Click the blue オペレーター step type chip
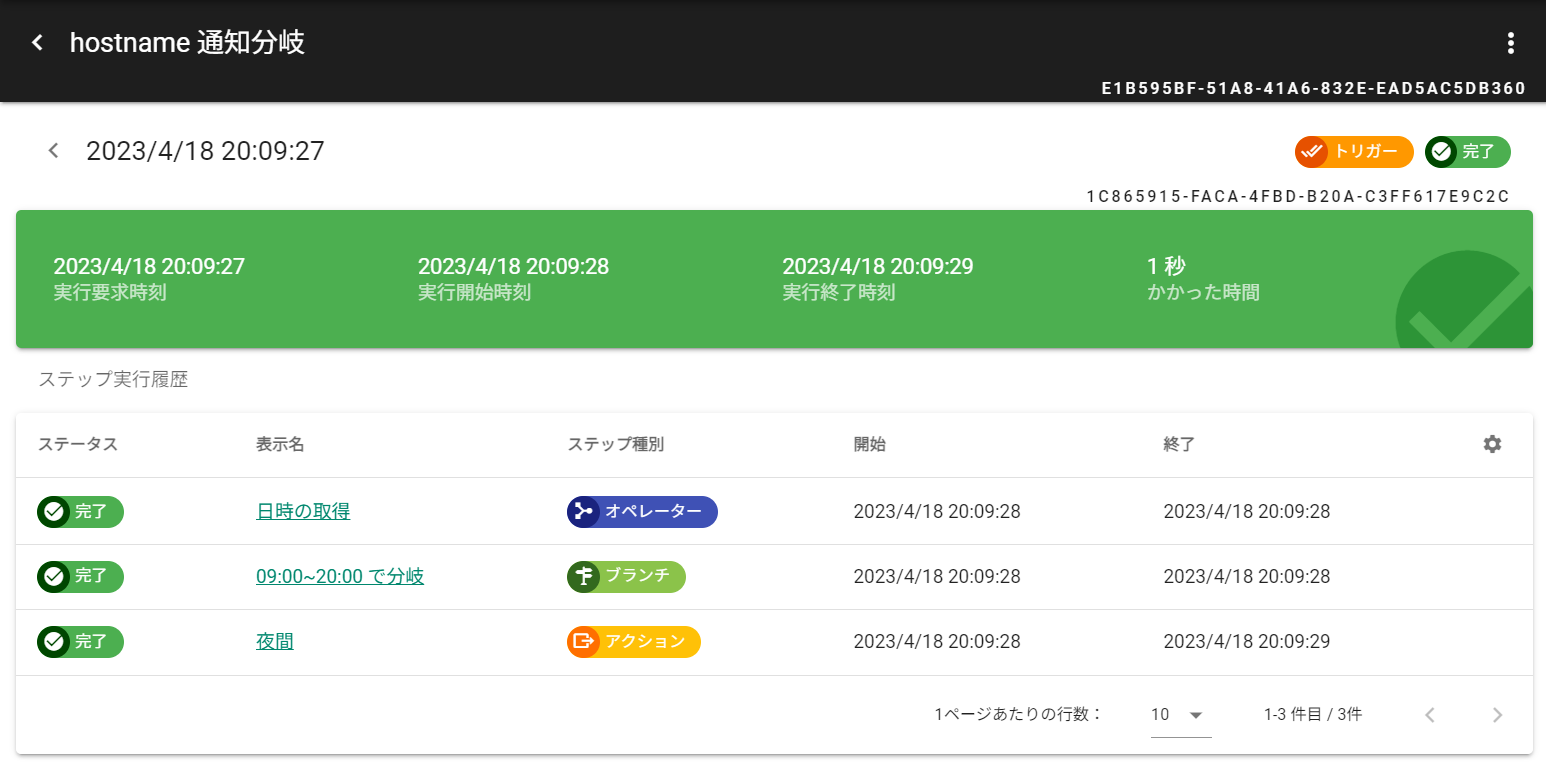Image resolution: width=1546 pixels, height=768 pixels. [x=642, y=512]
